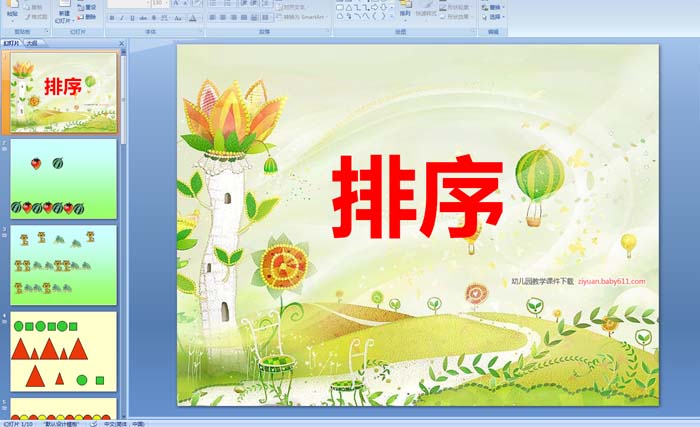The image size is (700, 427).
Task: Close the slide thumbnail pane
Action: (x=121, y=44)
